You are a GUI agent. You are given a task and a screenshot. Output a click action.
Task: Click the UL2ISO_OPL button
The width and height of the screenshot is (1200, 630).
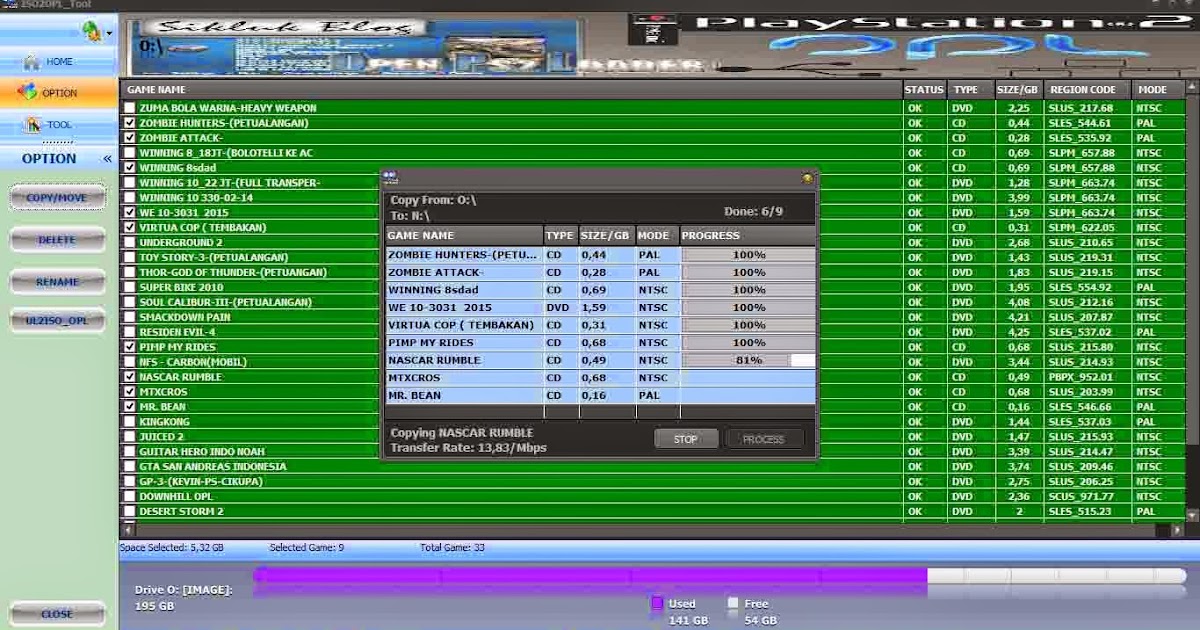pos(57,321)
